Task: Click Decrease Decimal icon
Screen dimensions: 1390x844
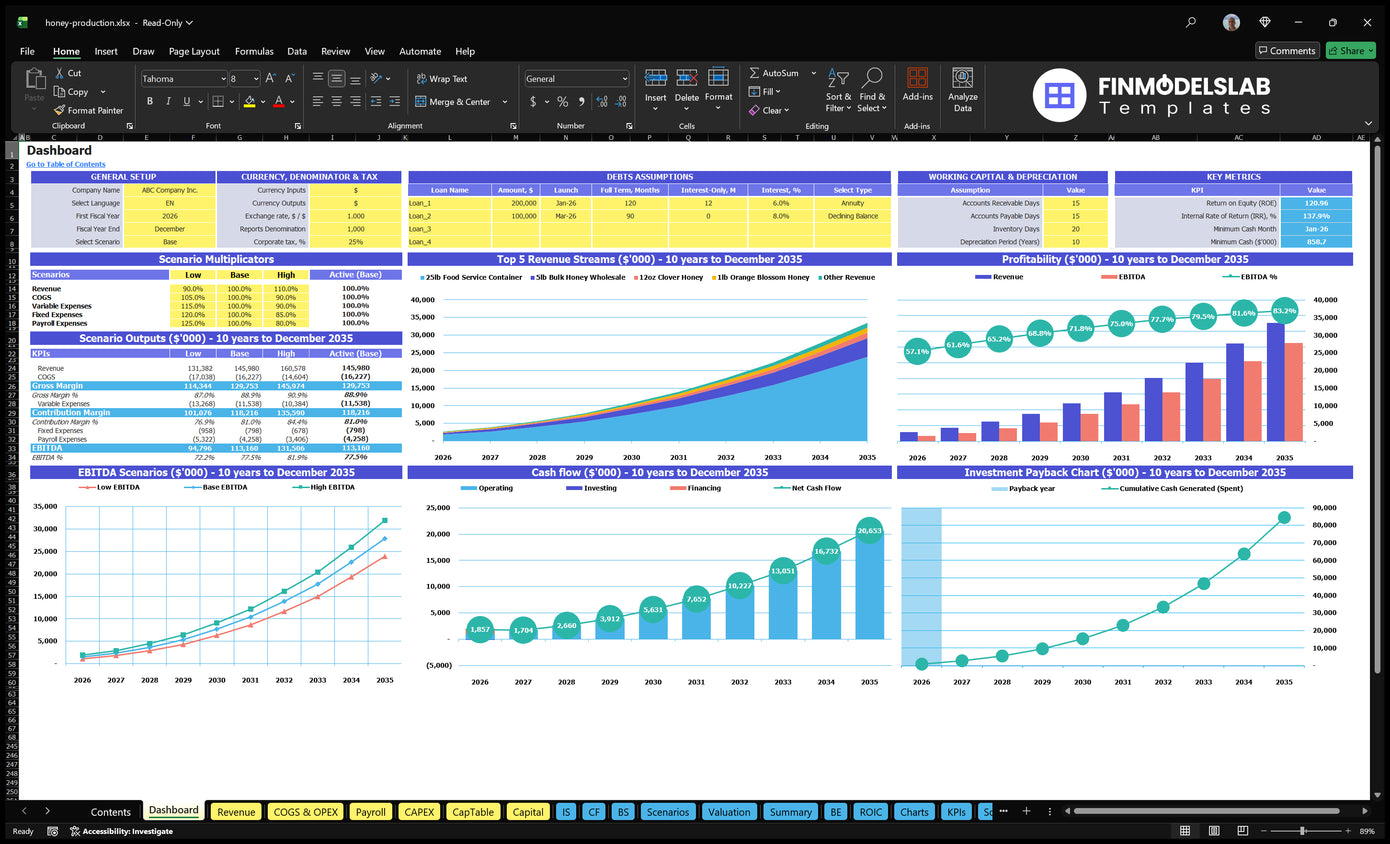Action: click(x=620, y=102)
